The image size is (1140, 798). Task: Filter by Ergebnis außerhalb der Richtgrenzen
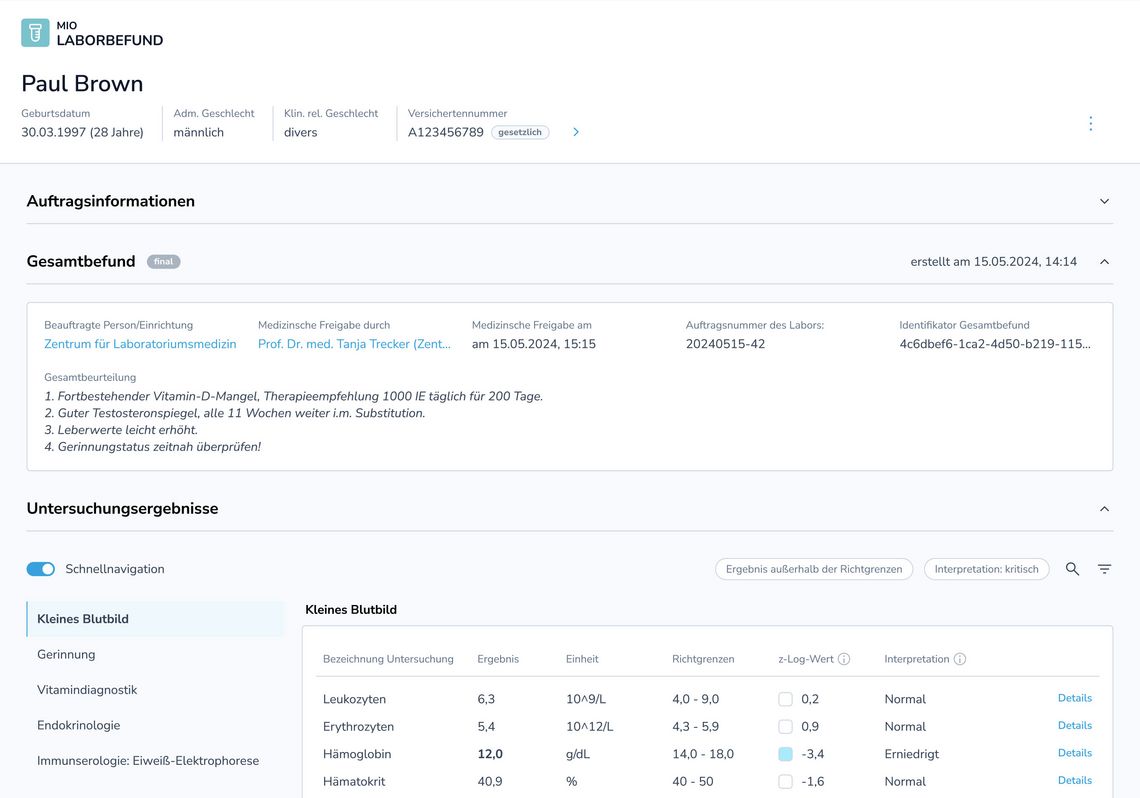(814, 569)
